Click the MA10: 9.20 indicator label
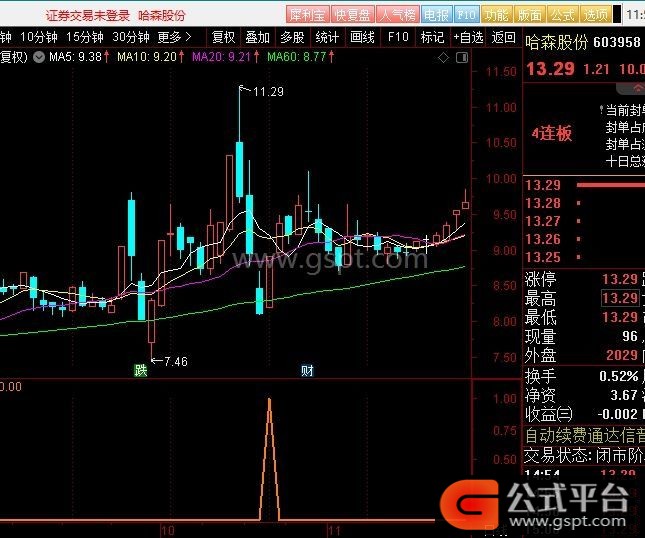 (x=151, y=57)
